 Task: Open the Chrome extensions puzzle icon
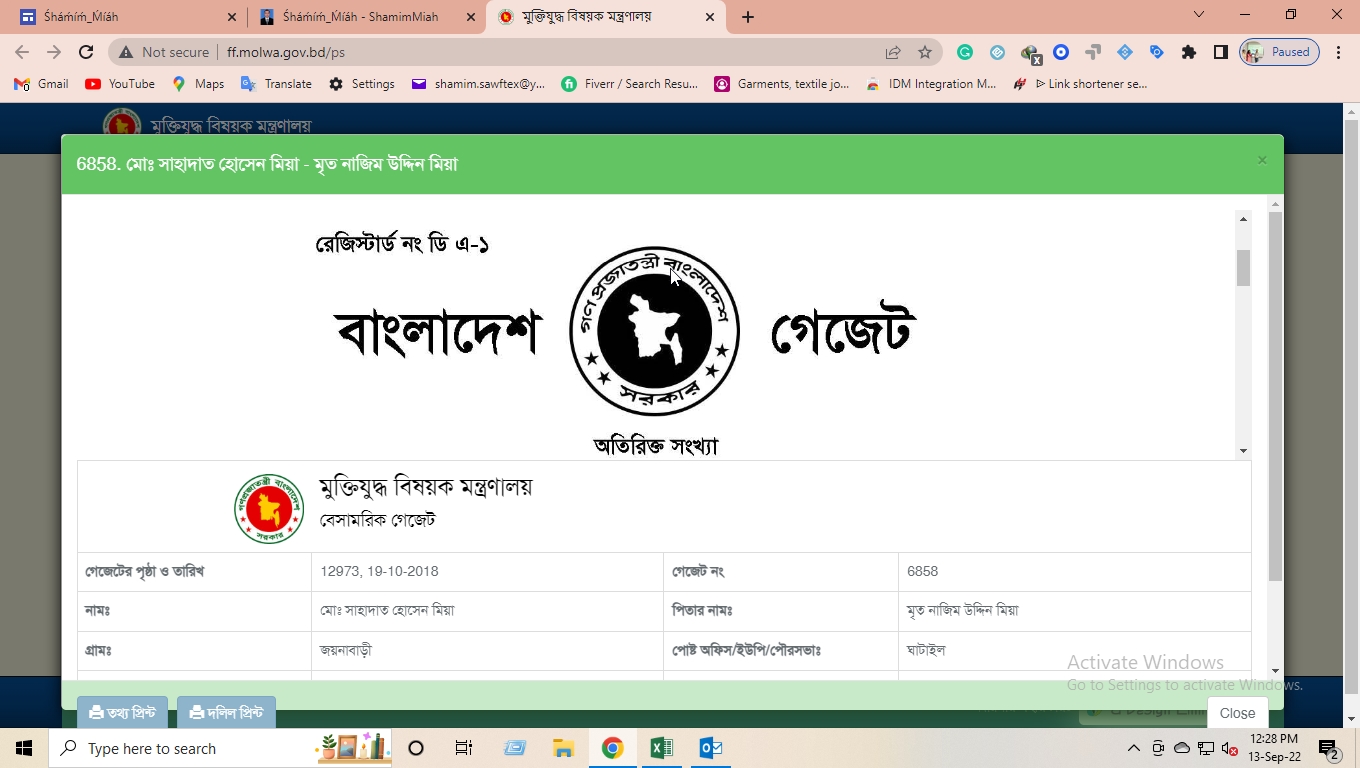pos(1189,52)
